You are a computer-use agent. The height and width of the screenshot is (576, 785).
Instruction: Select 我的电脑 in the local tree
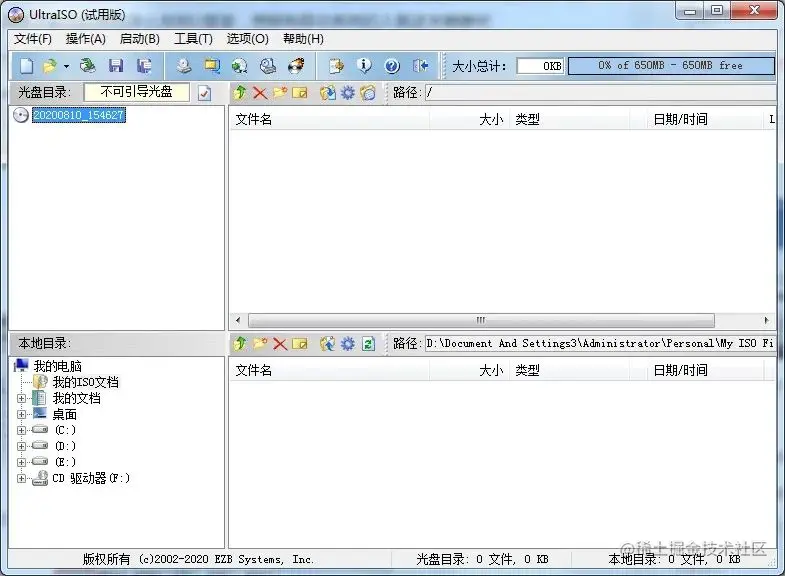[57, 366]
